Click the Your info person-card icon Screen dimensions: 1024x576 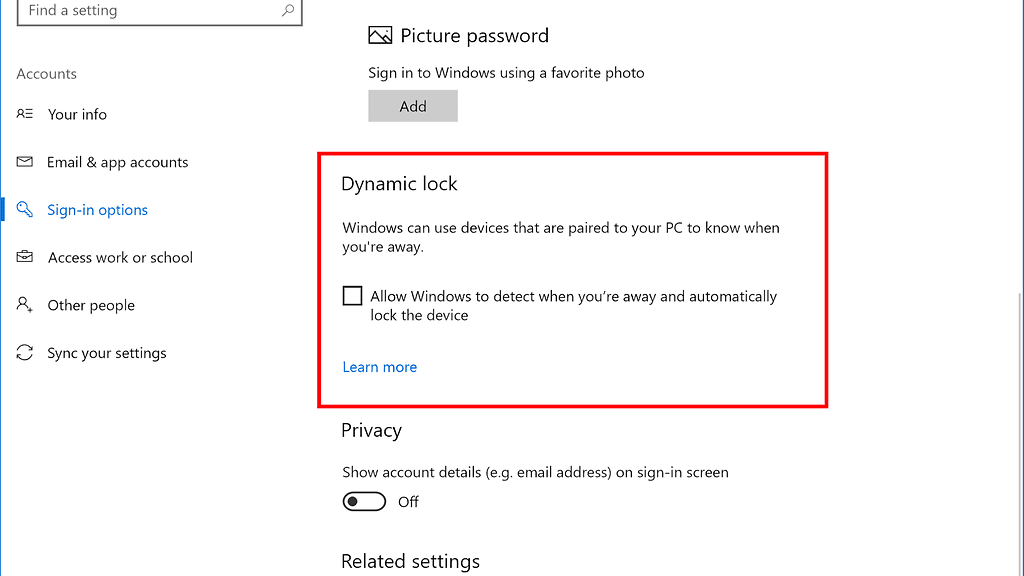coord(25,114)
